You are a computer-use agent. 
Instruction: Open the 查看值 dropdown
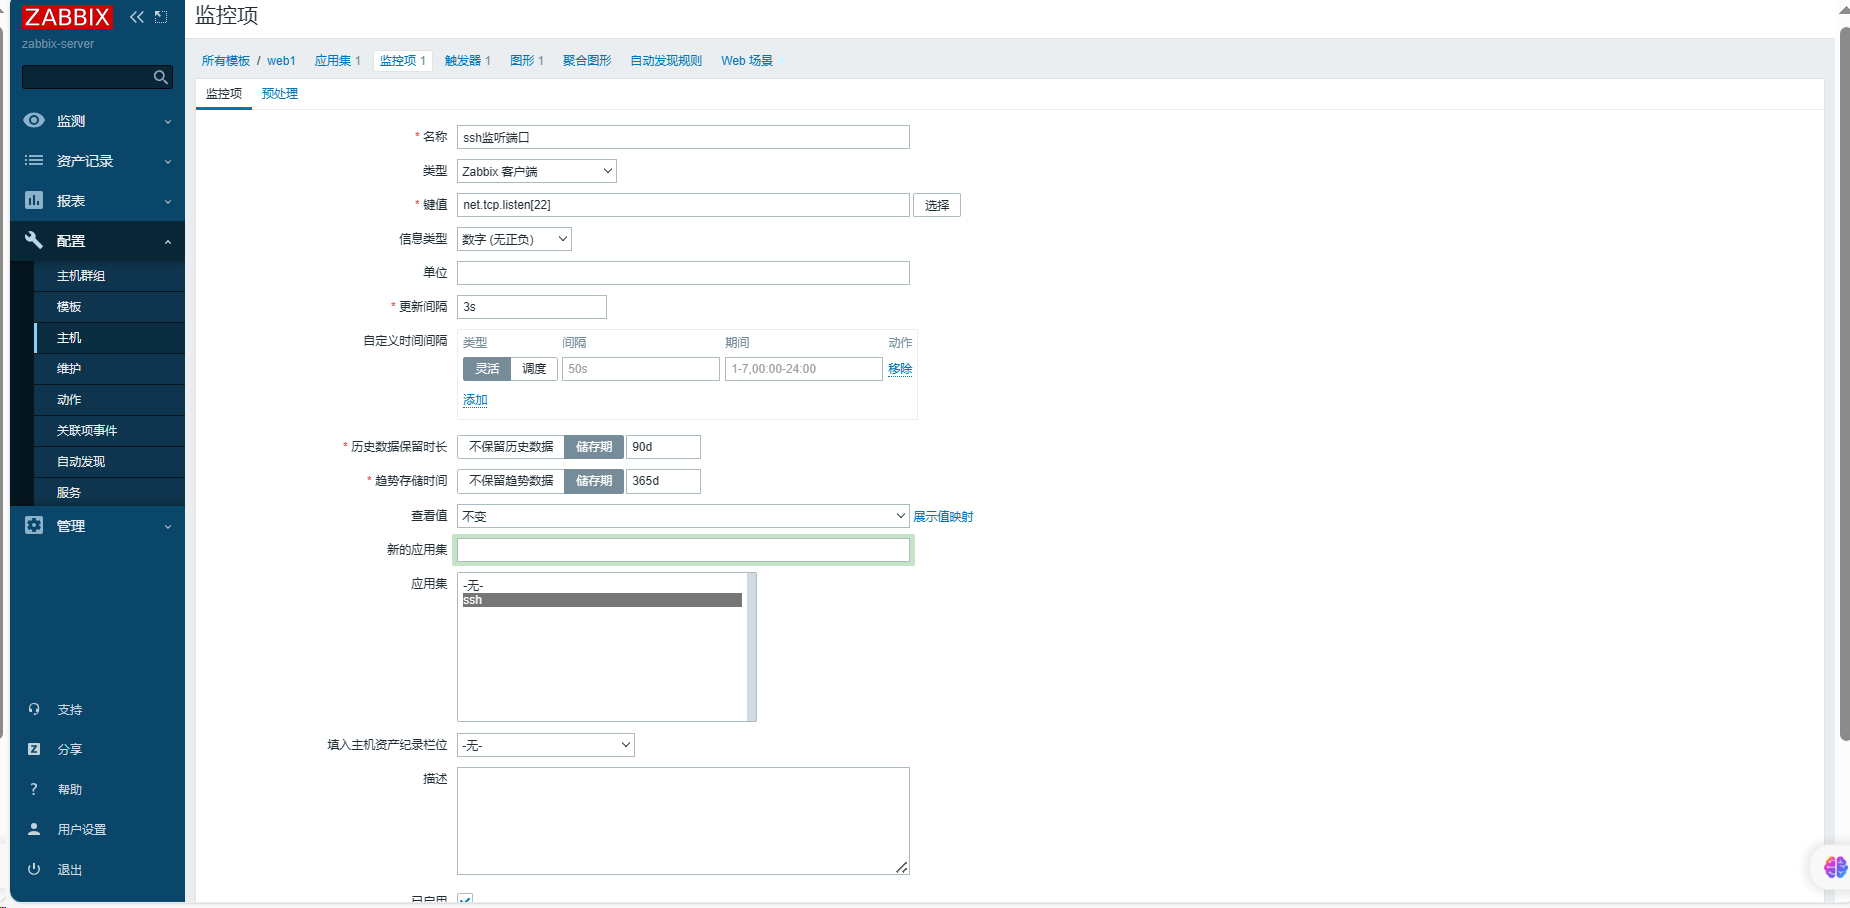point(683,516)
